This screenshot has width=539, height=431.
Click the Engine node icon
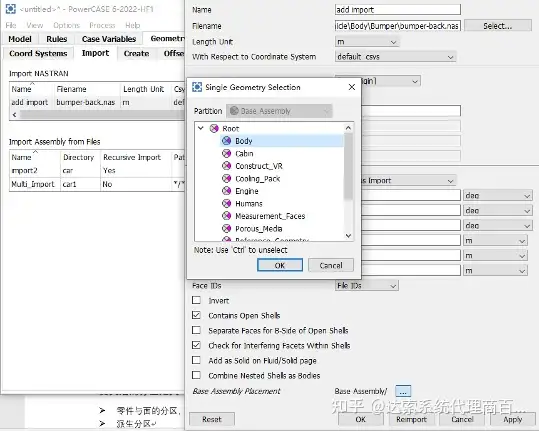[x=226, y=191]
